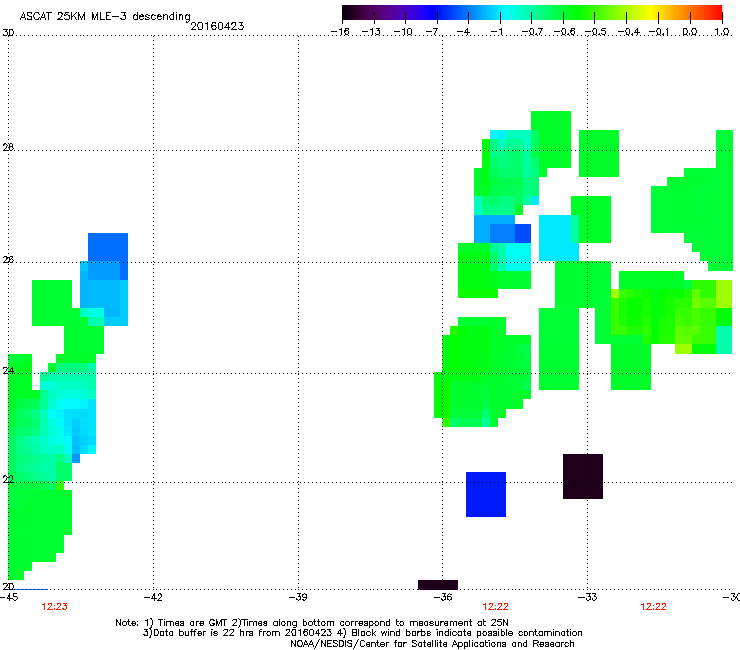Select the latitude label 22

point(8,479)
